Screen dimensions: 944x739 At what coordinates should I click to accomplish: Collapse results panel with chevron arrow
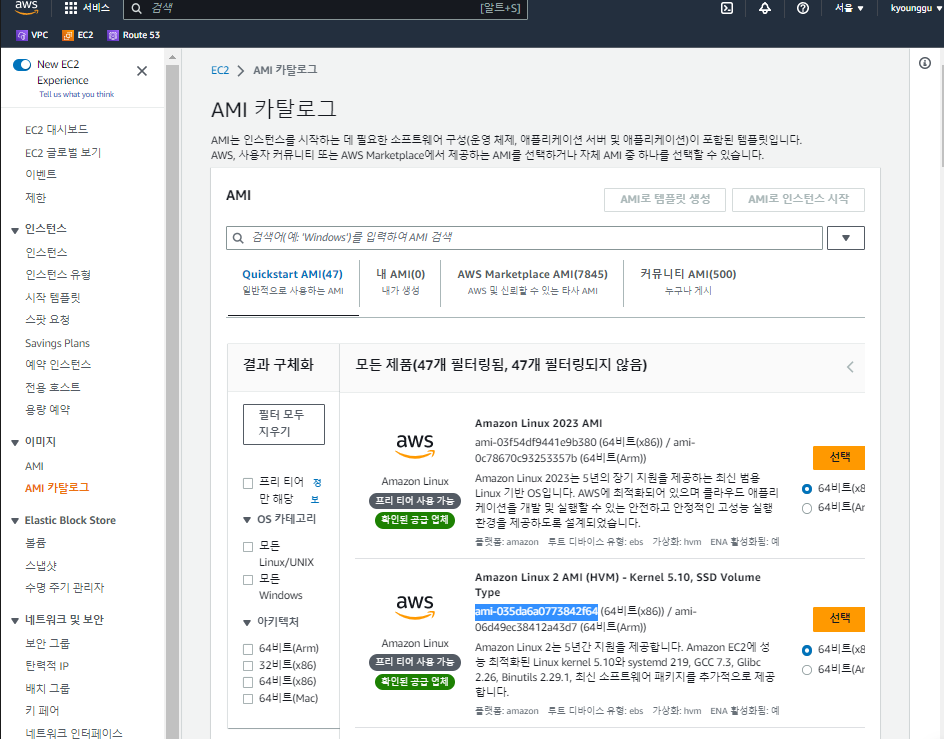tap(850, 367)
